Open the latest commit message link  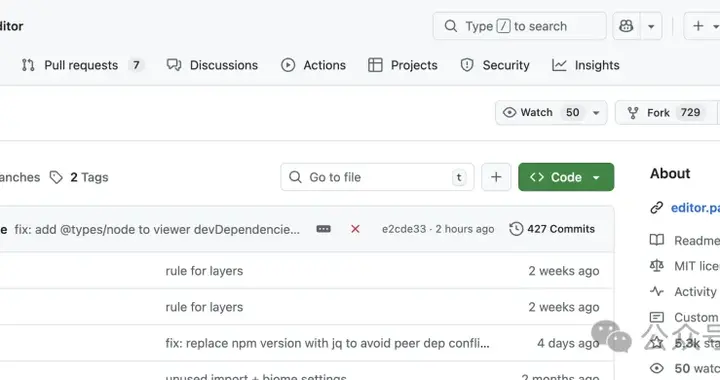pyautogui.click(x=157, y=229)
